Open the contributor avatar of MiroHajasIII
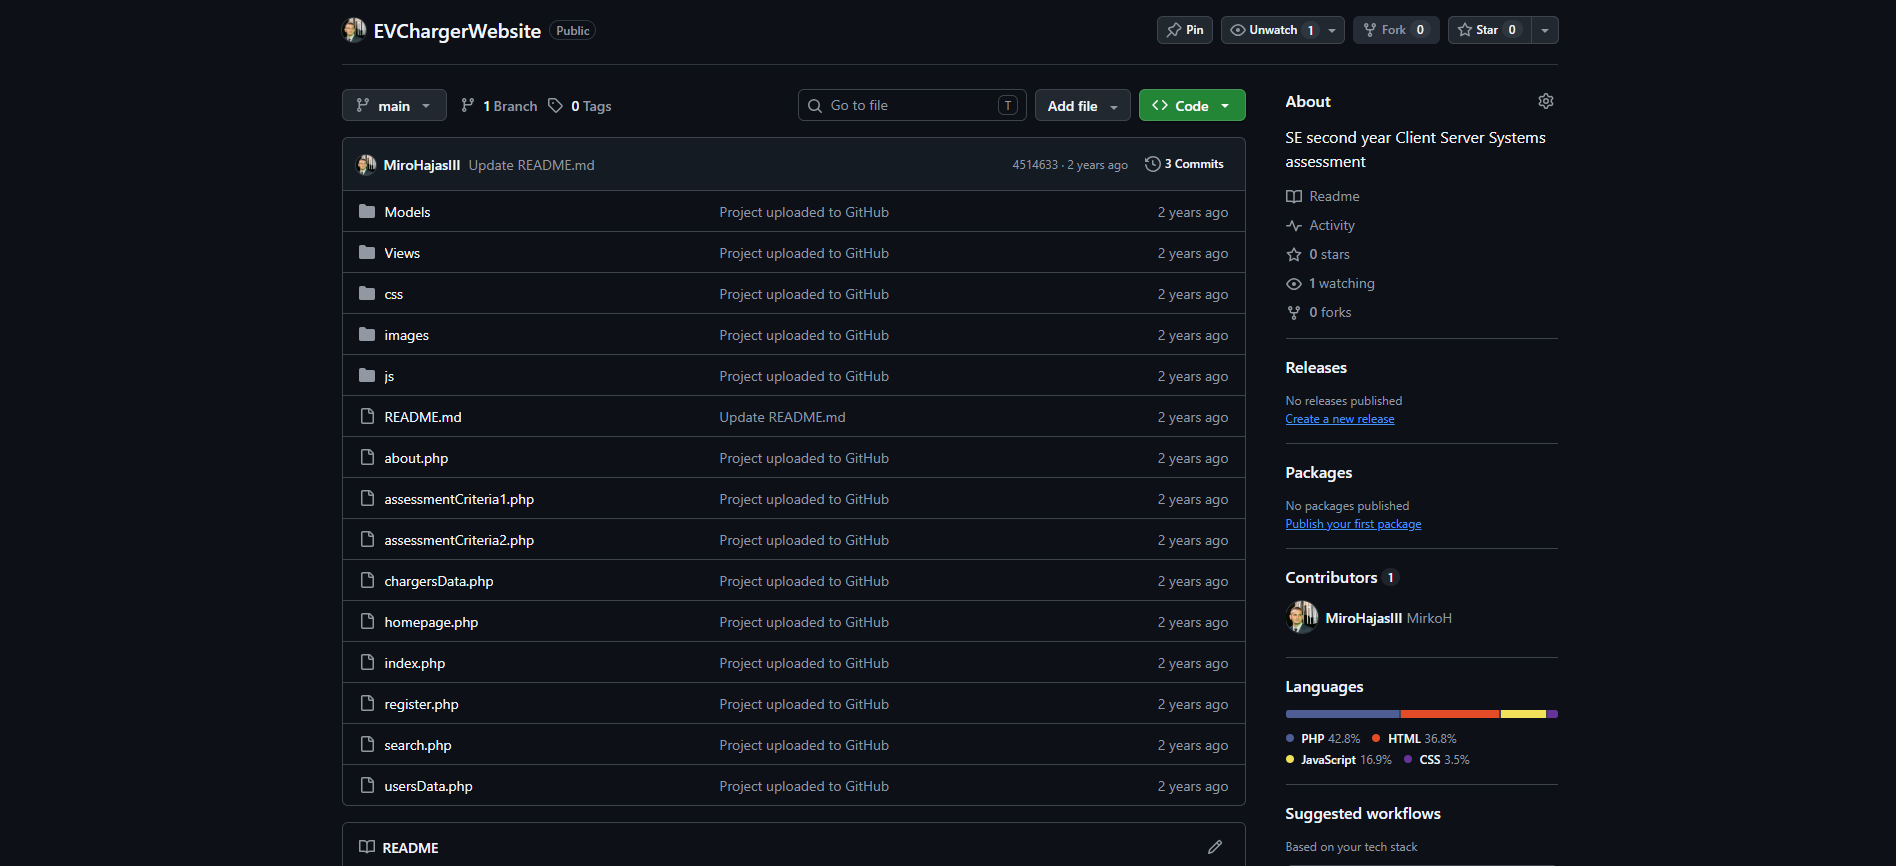The image size is (1896, 866). [1302, 617]
